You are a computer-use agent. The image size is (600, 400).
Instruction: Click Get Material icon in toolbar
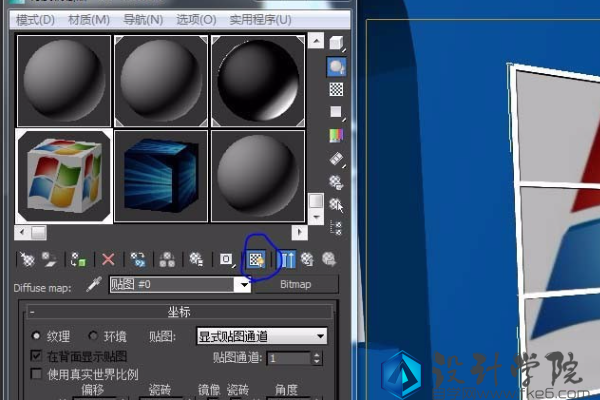[27, 260]
